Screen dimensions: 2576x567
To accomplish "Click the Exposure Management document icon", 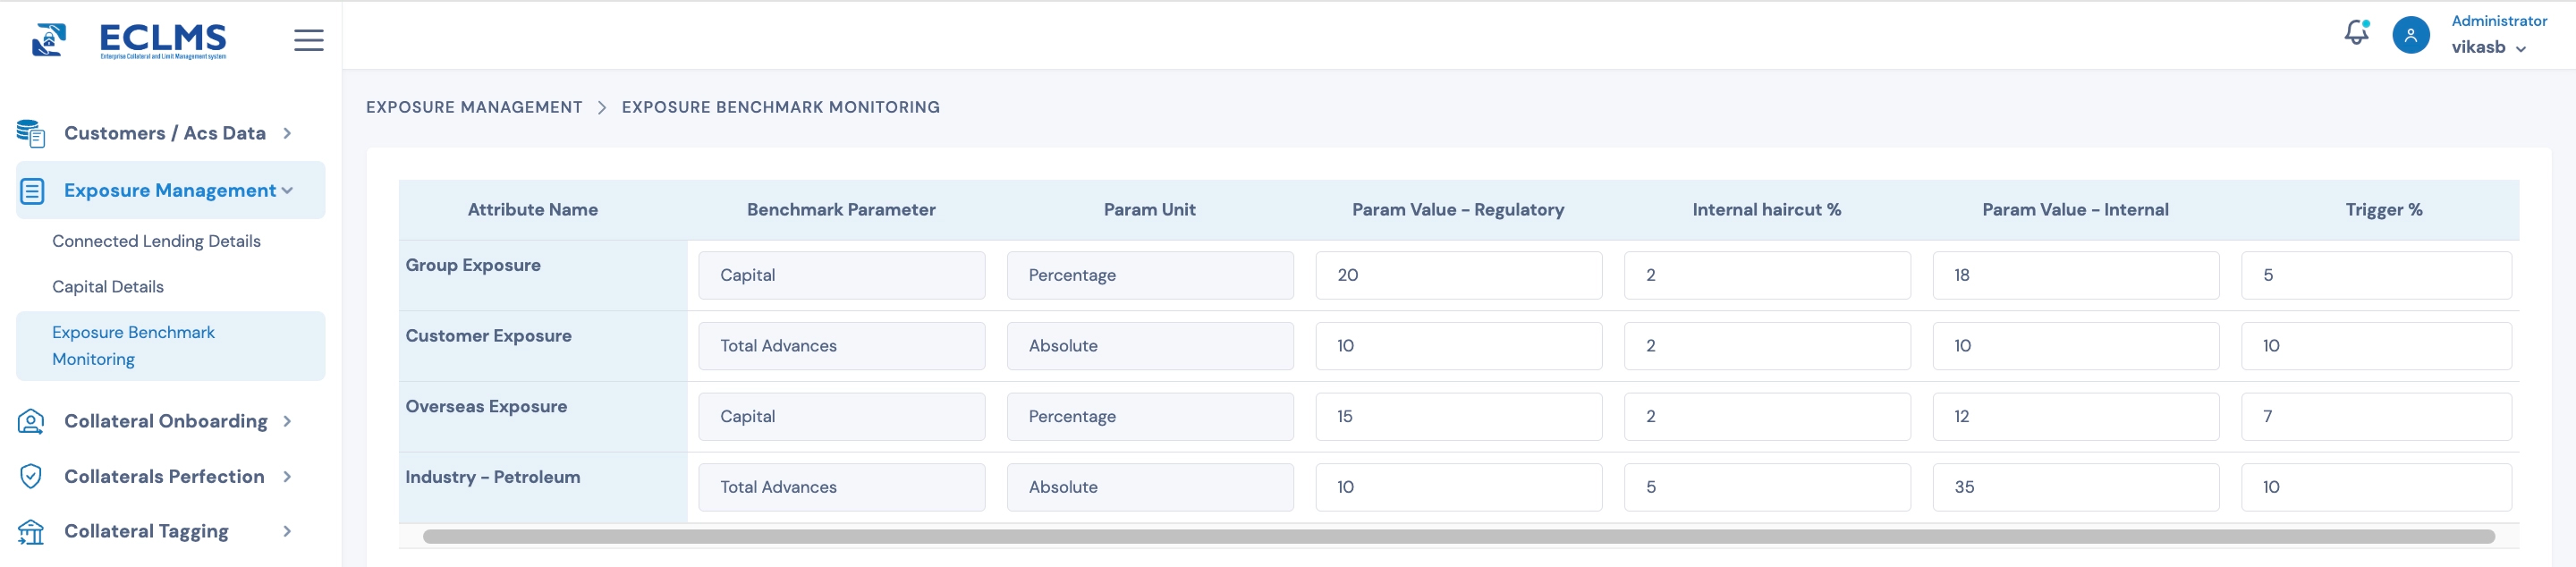I will 32,191.
